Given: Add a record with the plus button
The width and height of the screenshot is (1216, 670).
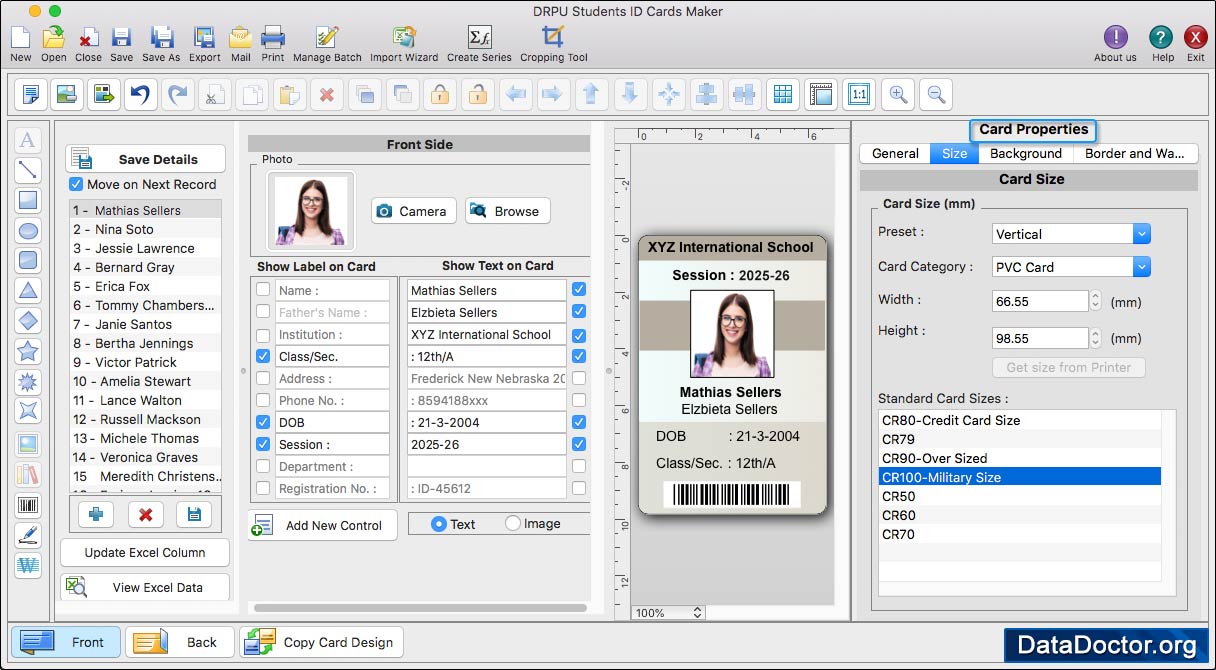Looking at the screenshot, I should click(96, 514).
